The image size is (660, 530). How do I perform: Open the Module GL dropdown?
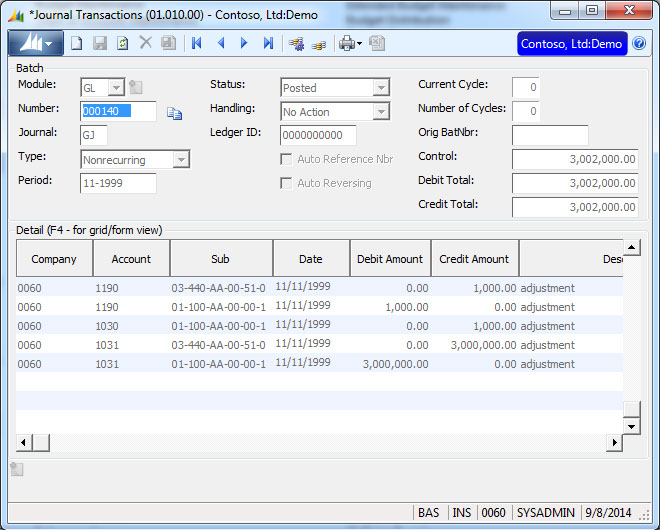[x=116, y=88]
